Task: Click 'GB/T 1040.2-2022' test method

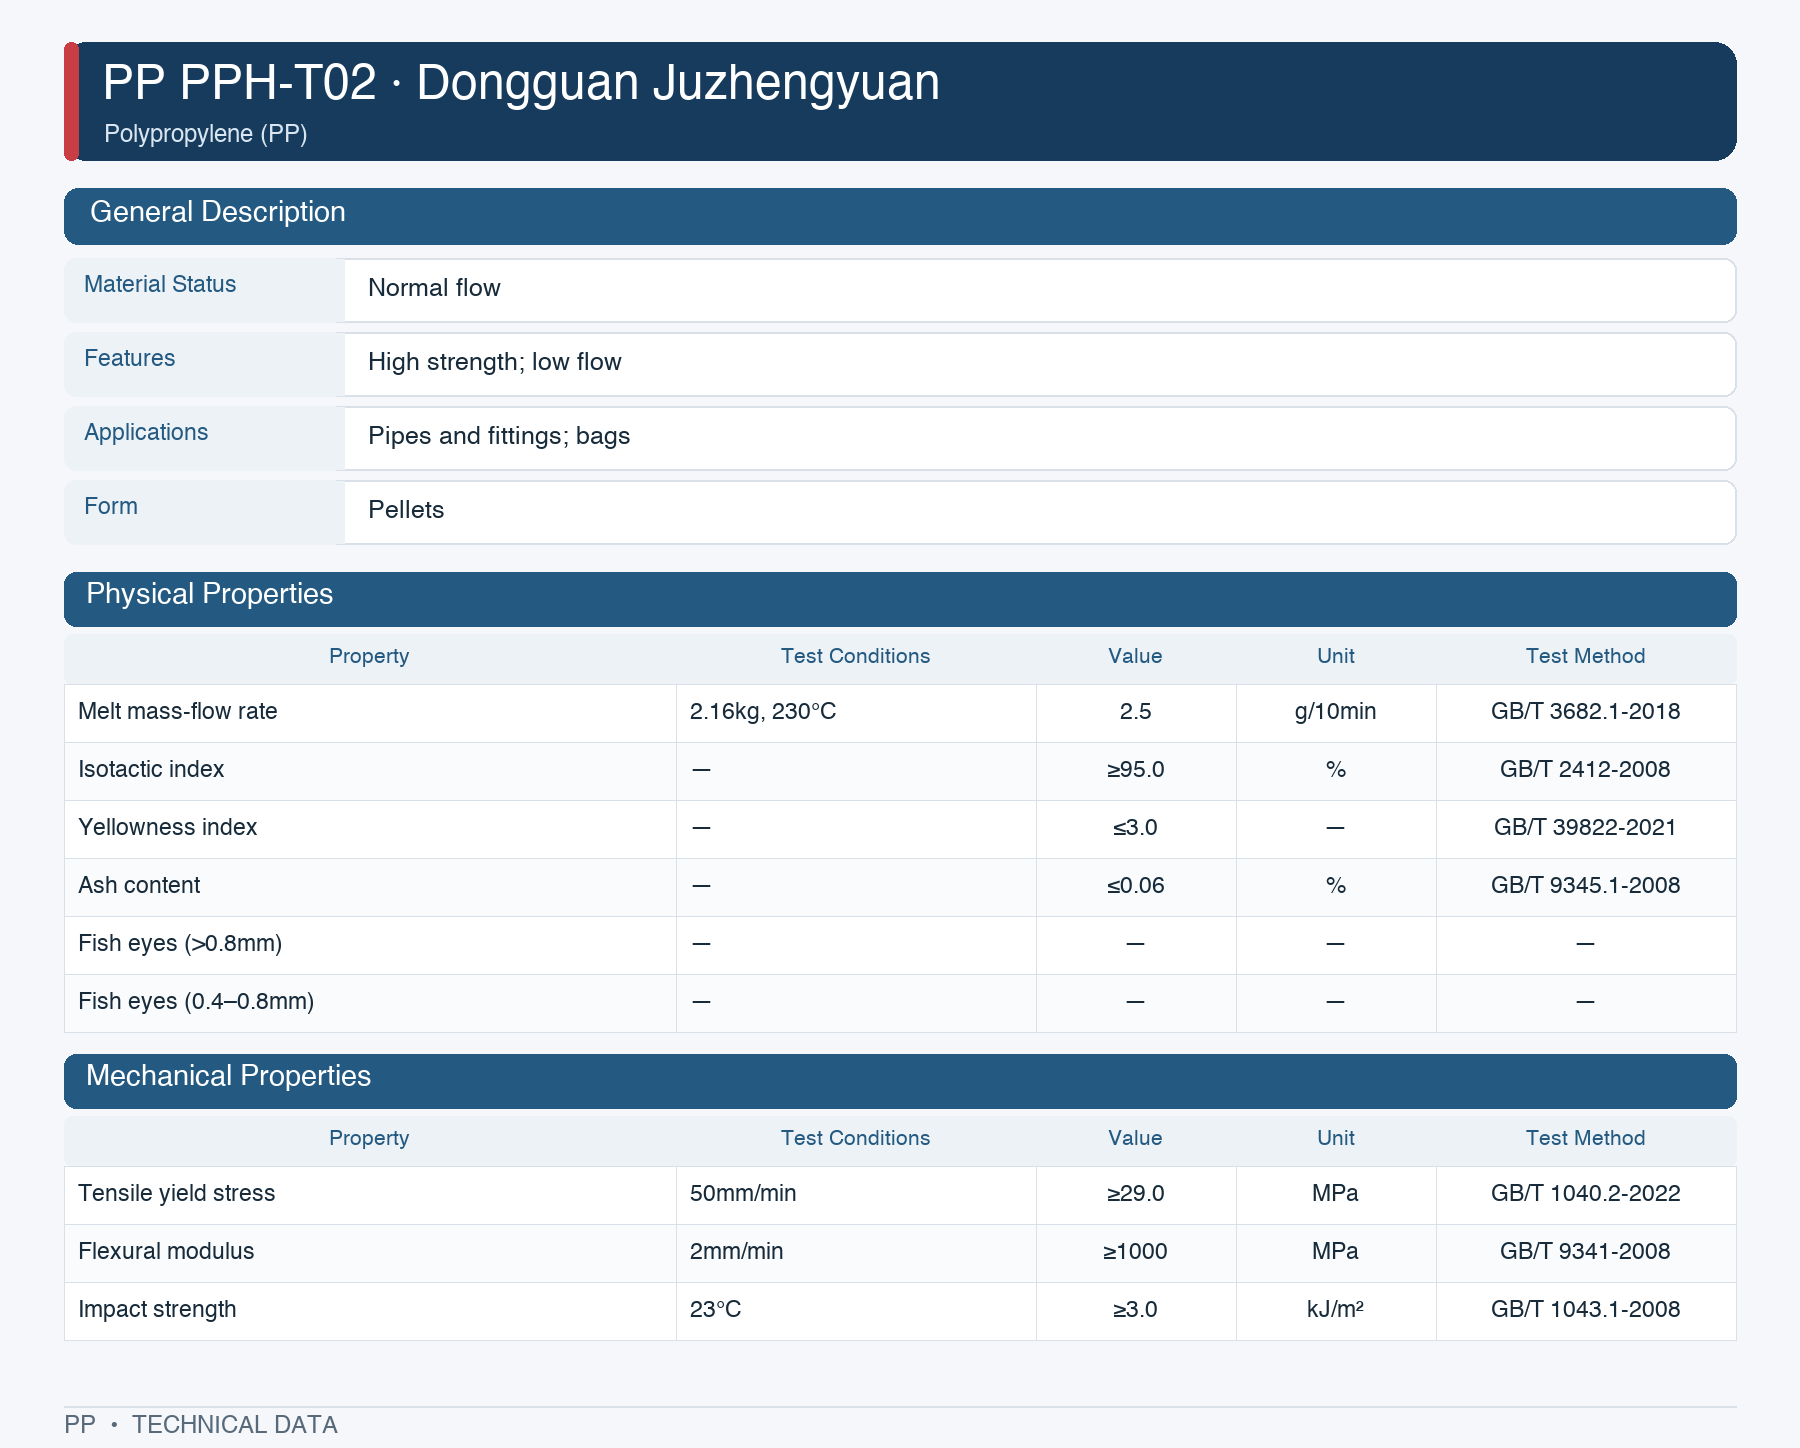Action: point(1586,1193)
